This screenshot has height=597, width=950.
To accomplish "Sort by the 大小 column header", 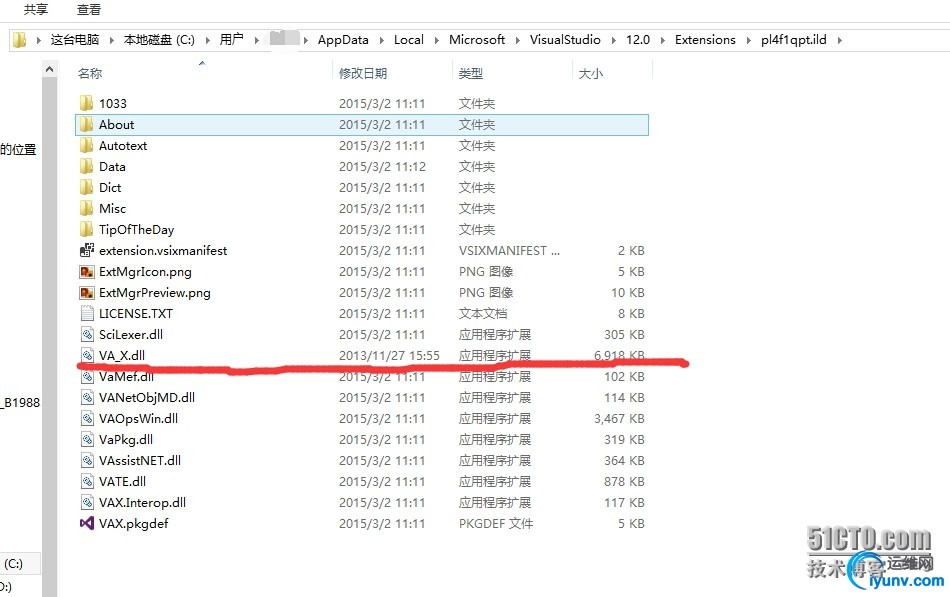I will click(x=591, y=73).
